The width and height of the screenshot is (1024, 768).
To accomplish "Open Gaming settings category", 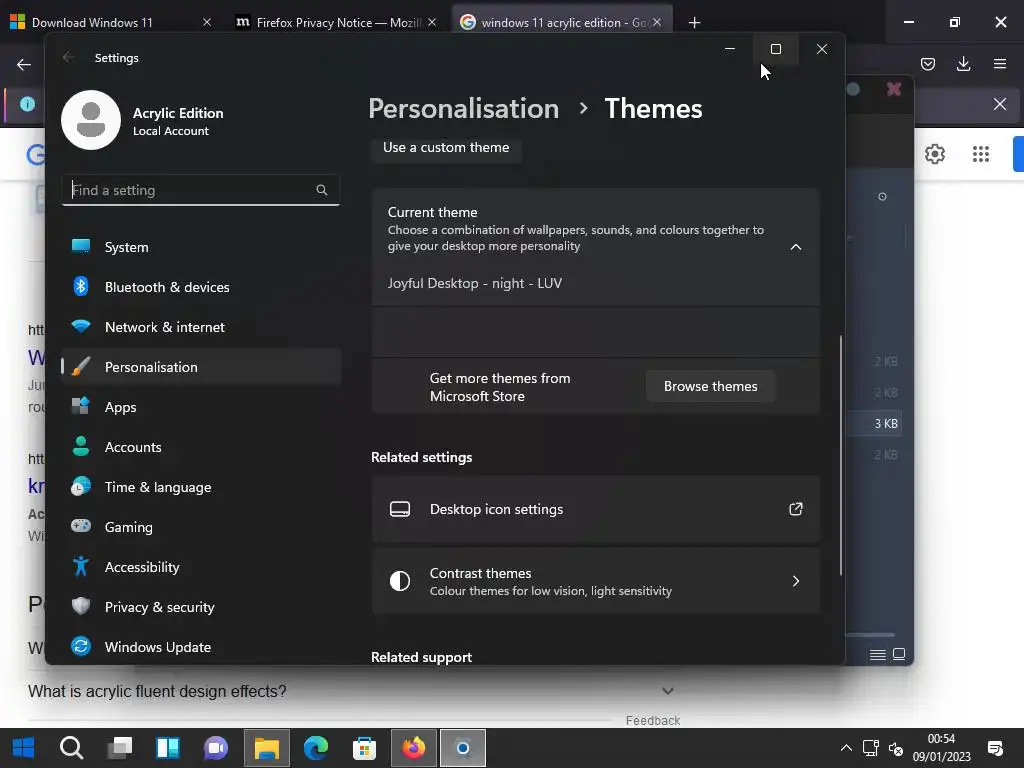I will click(x=201, y=526).
